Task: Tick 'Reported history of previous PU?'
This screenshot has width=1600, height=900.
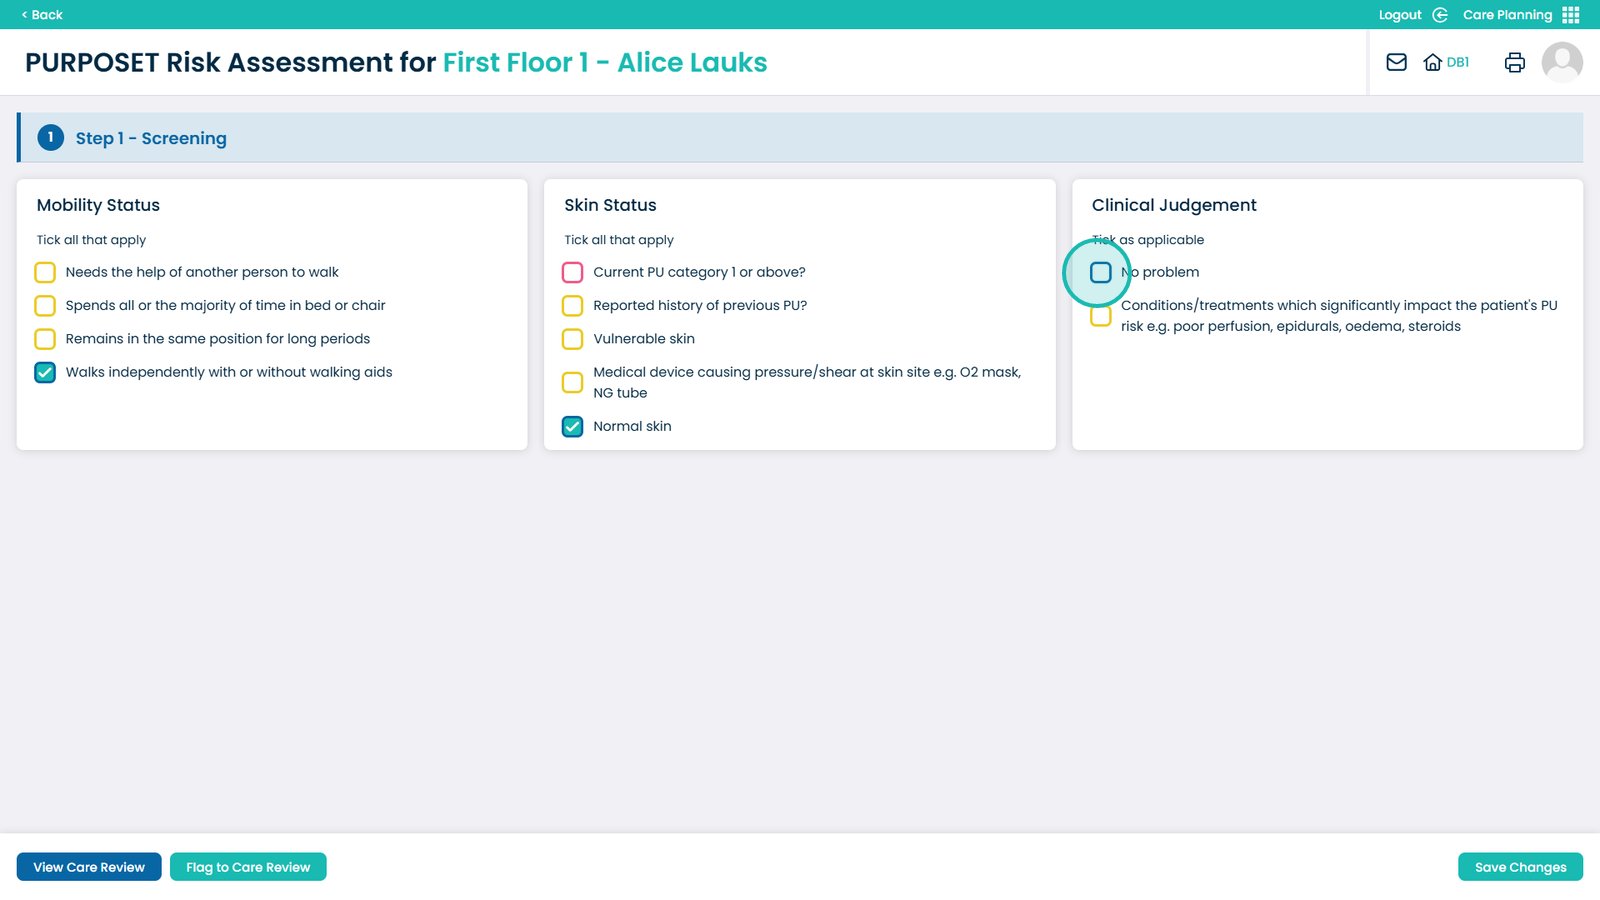Action: click(573, 305)
